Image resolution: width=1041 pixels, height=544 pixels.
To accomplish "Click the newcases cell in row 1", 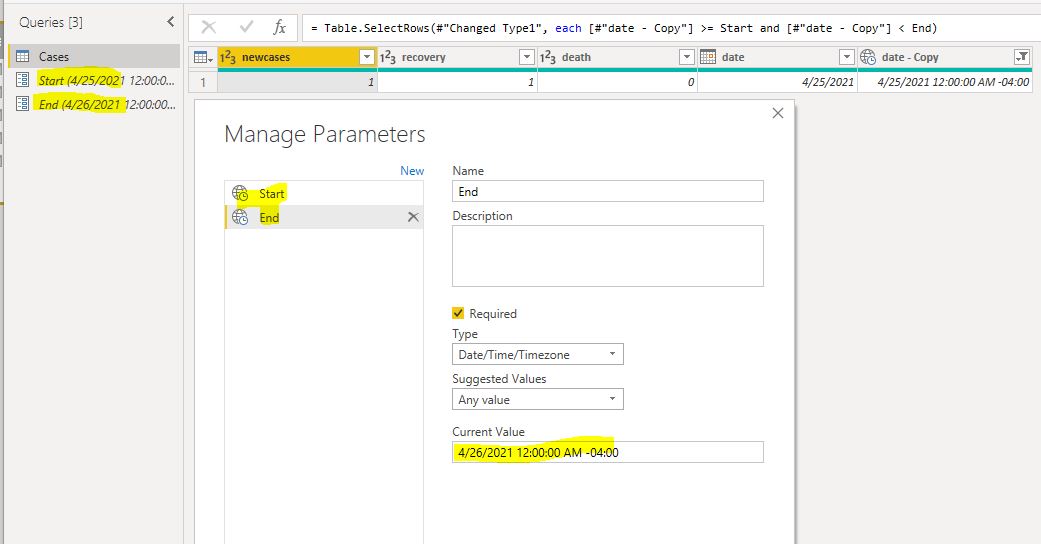I will 297,82.
